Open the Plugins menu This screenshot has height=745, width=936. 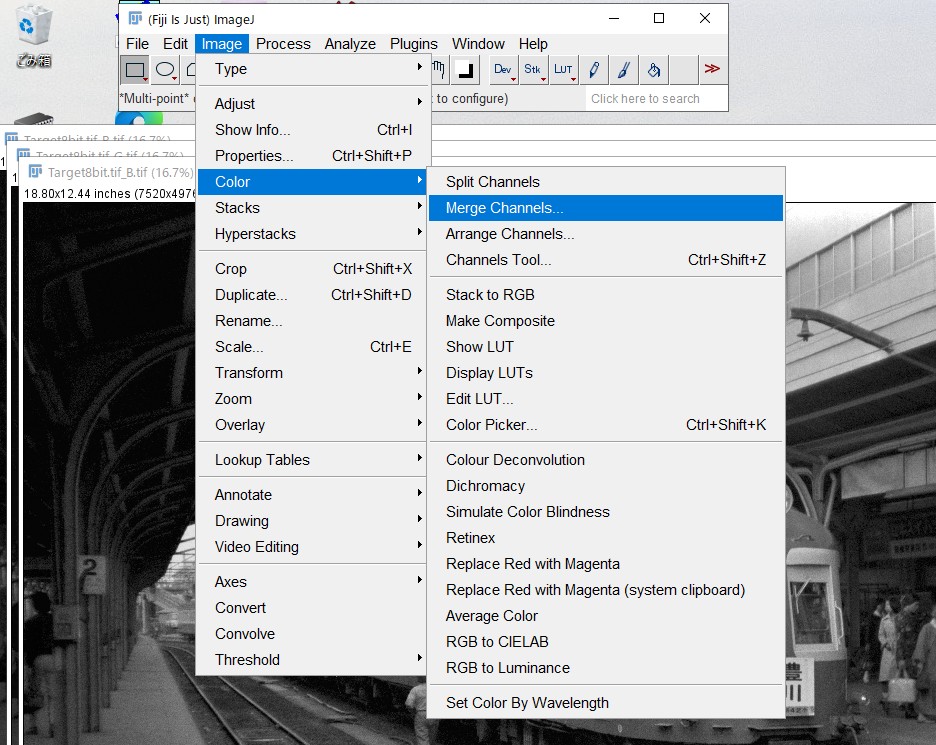414,44
